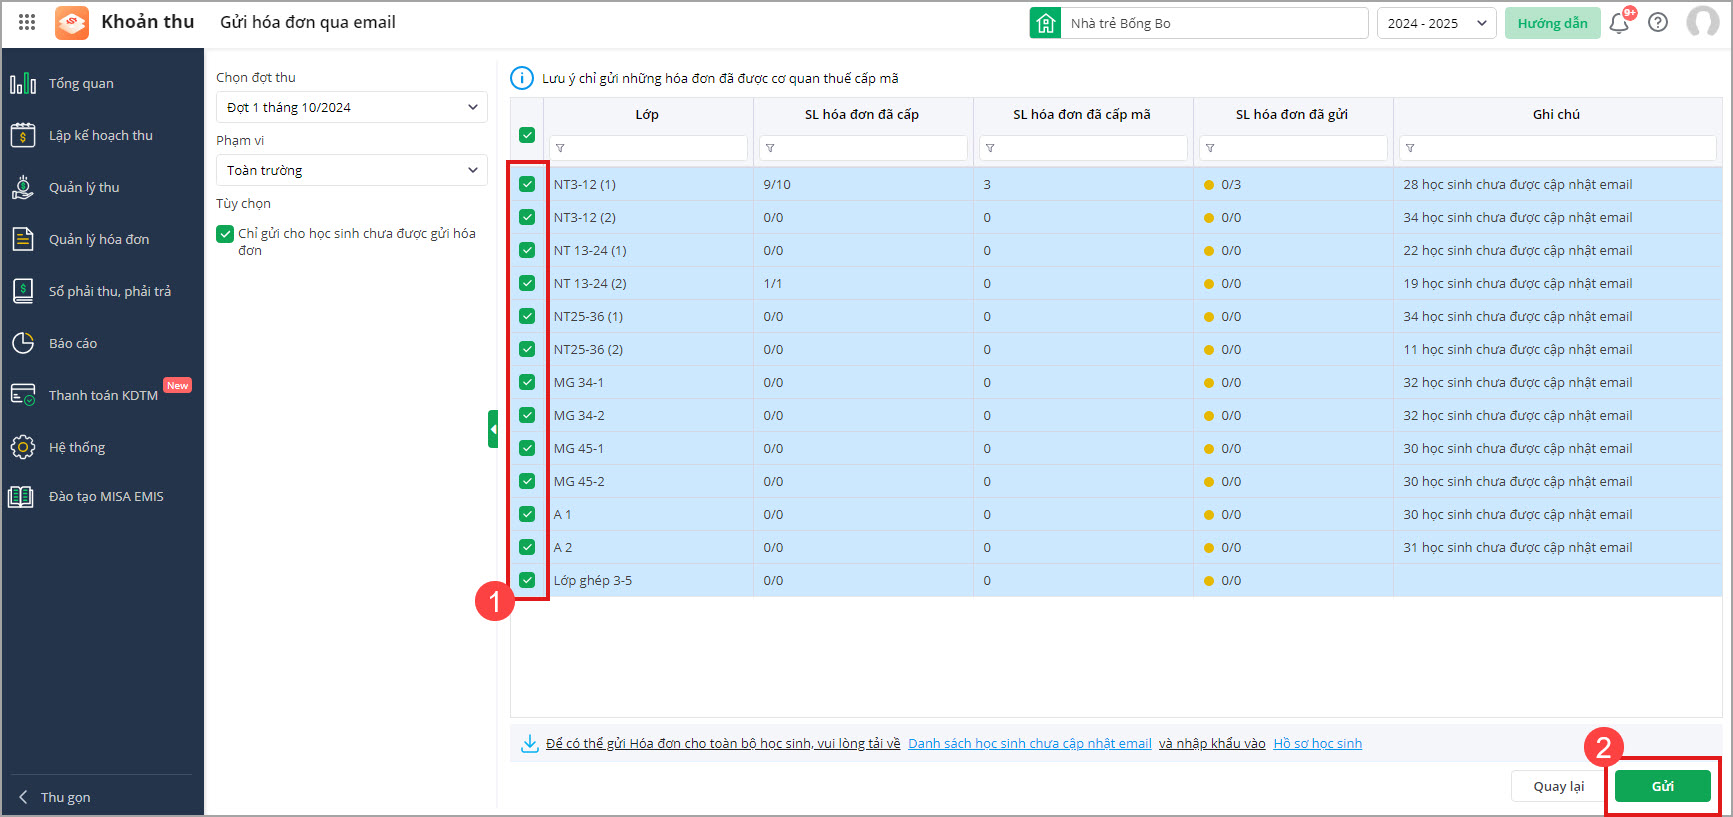Open the help question mark icon
Viewport: 1733px width, 817px height.
(1658, 22)
